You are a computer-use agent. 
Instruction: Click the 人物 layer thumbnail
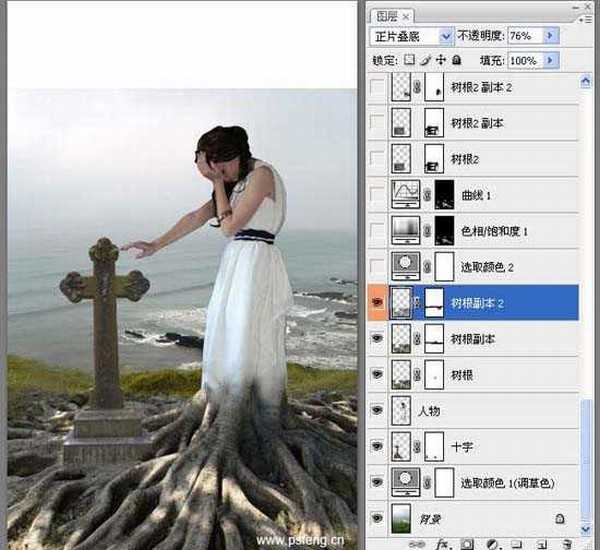point(401,410)
